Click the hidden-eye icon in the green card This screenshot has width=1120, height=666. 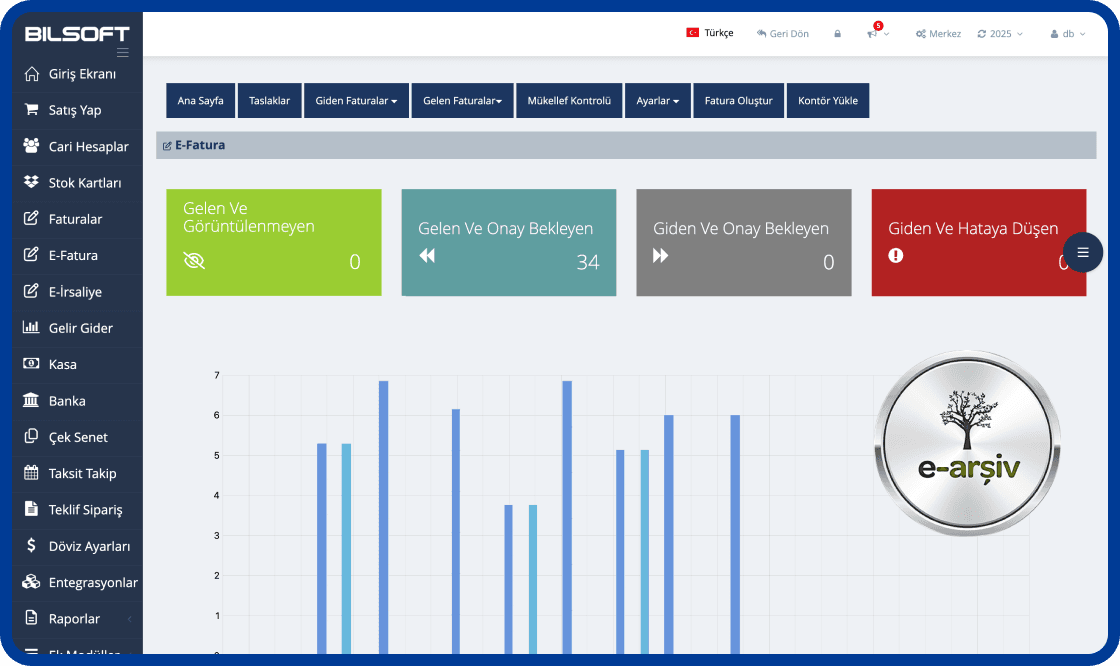pyautogui.click(x=194, y=261)
